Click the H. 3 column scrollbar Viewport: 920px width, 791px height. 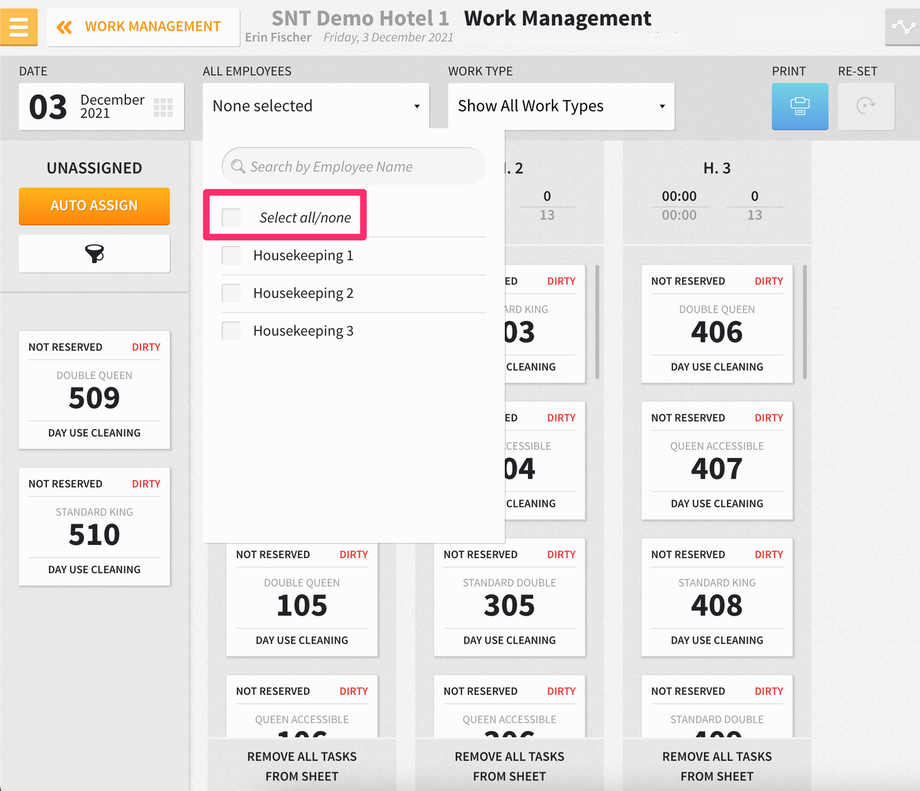[804, 322]
